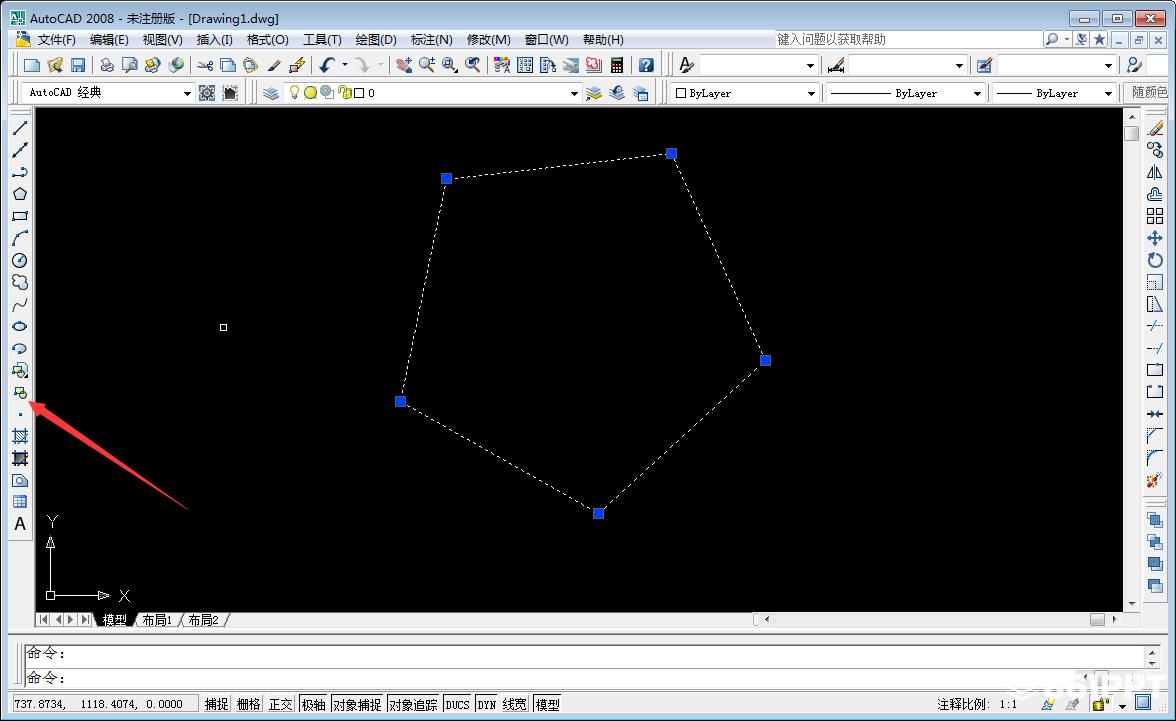Switch to the 布局1 tab
Viewport: 1176px width, 721px height.
click(158, 620)
